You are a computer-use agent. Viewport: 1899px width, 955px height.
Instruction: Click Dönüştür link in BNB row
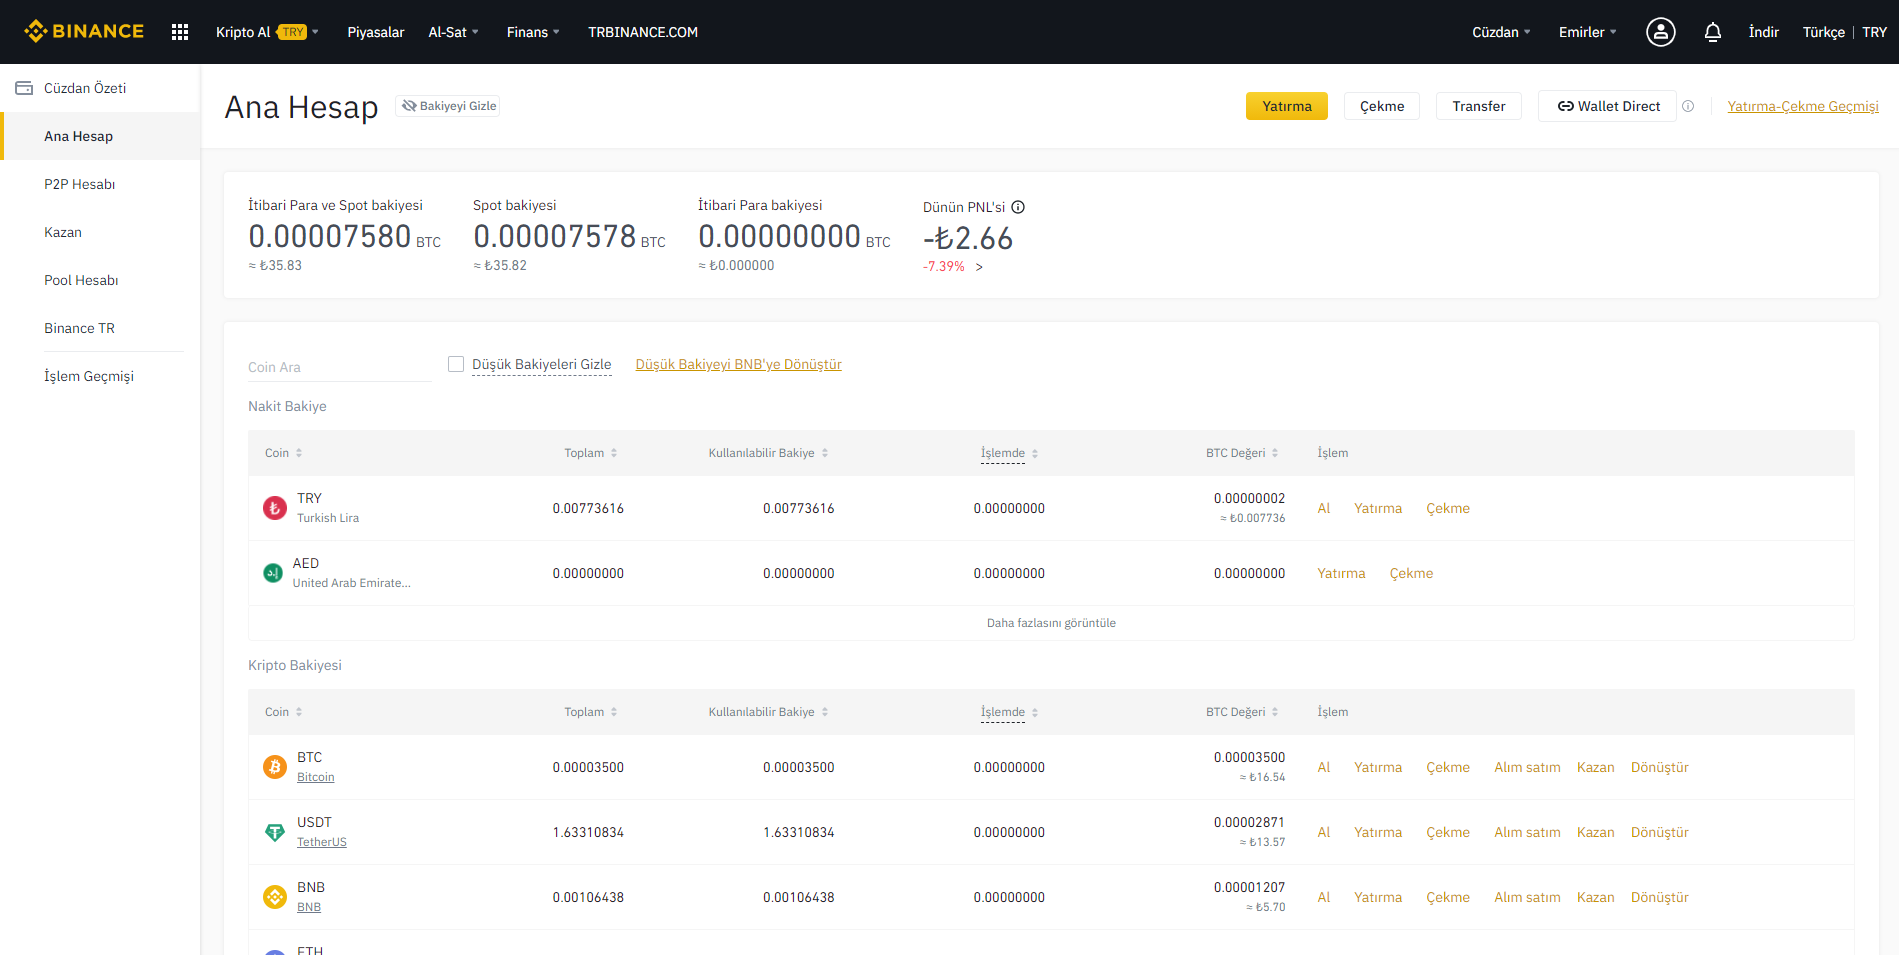tap(1660, 897)
